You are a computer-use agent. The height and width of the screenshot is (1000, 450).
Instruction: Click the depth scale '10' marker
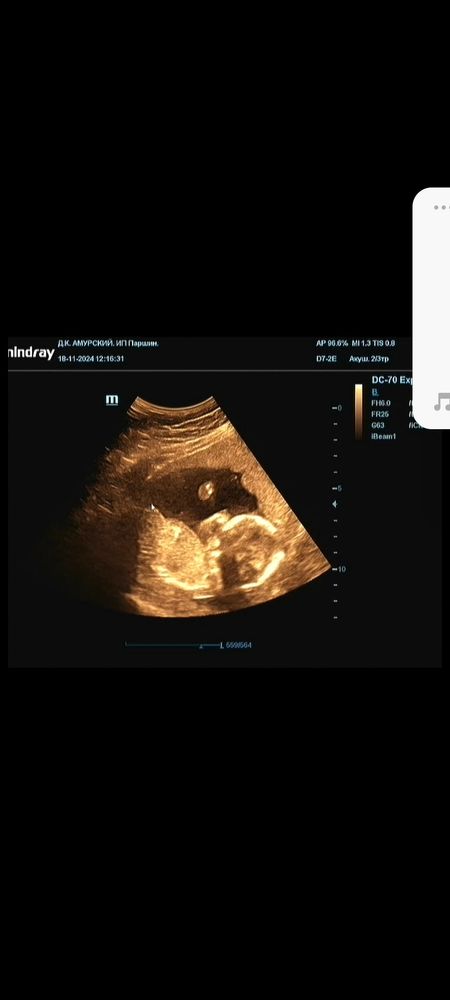[x=341, y=569]
